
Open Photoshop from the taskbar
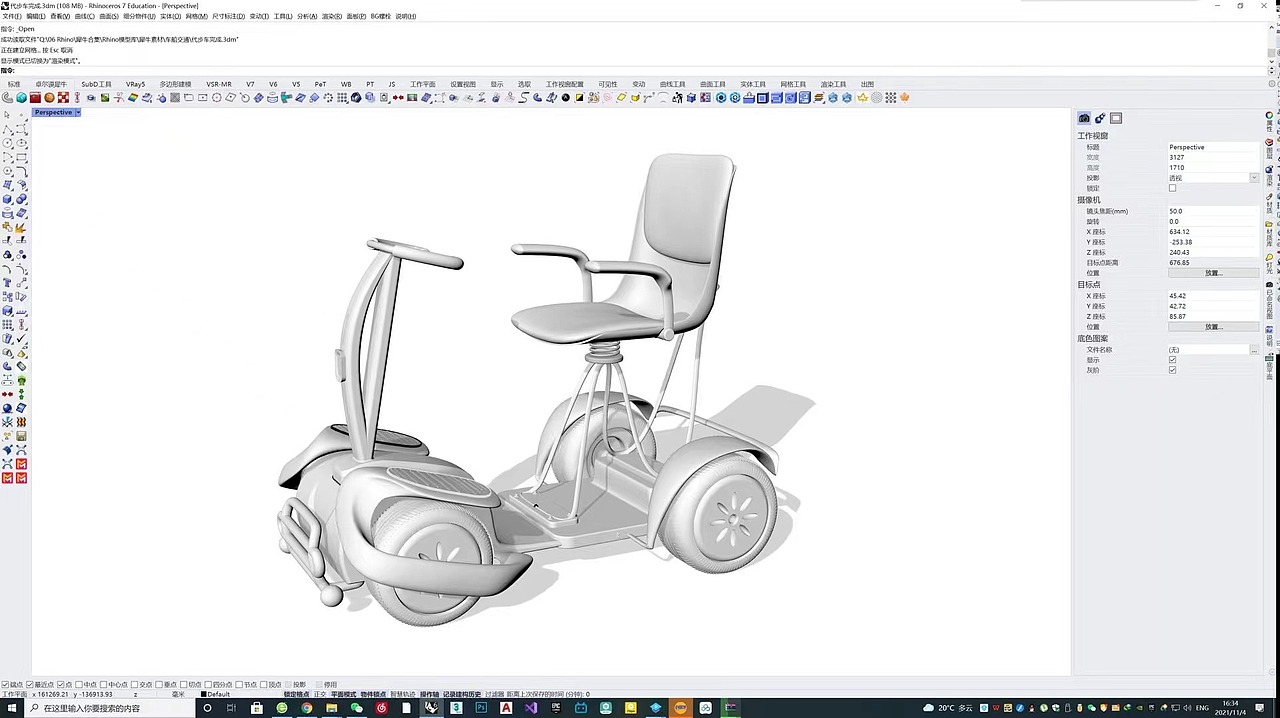tap(480, 708)
